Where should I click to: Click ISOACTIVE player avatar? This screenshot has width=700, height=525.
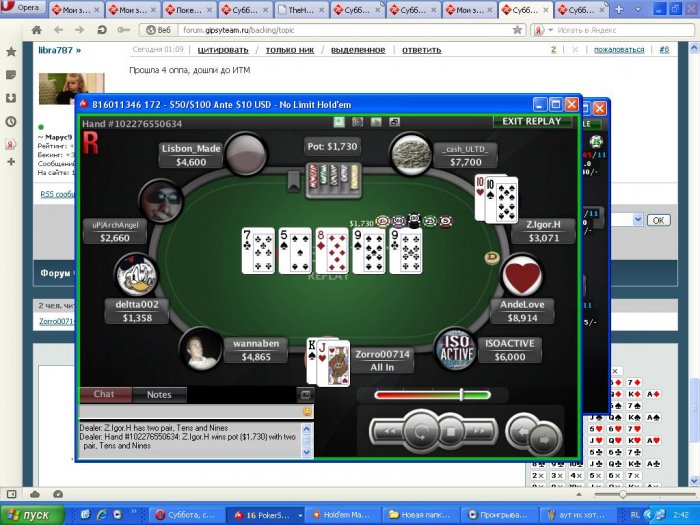tap(456, 350)
